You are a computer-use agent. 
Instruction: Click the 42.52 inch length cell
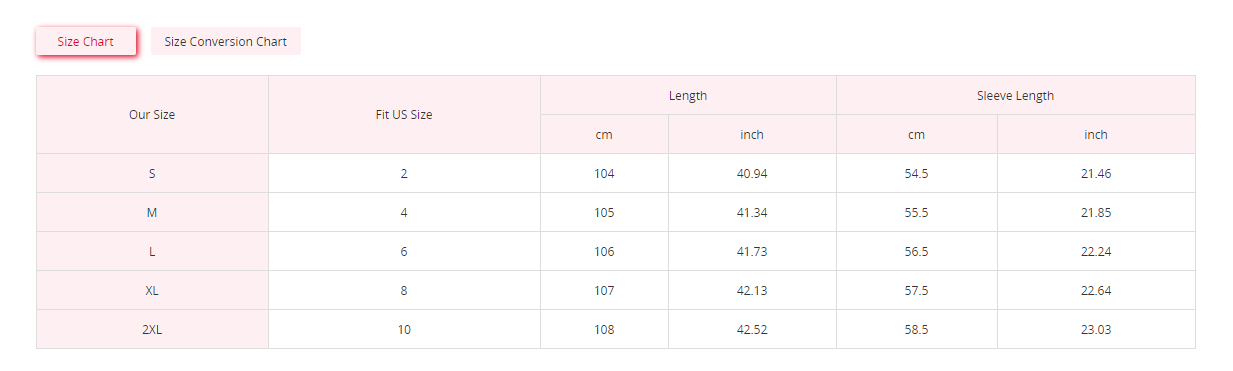pos(752,329)
